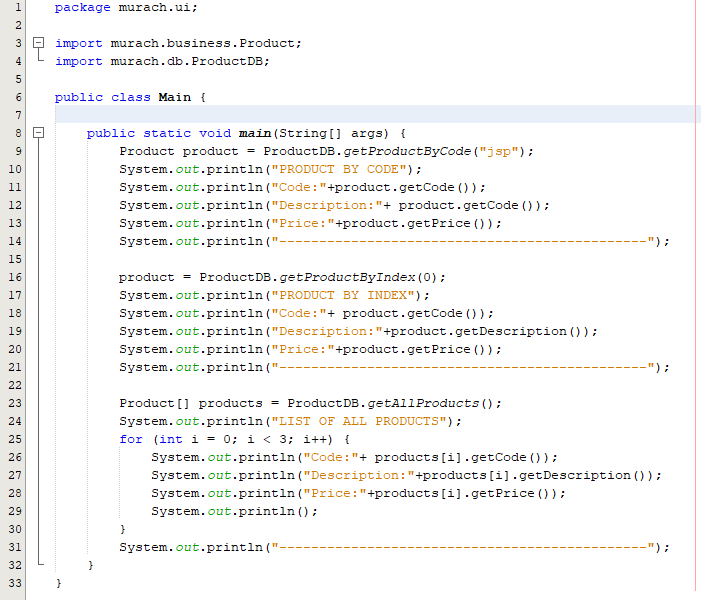Screen dimensions: 701x600
Task: Click 'Product[] products' declaration
Action: (191, 403)
